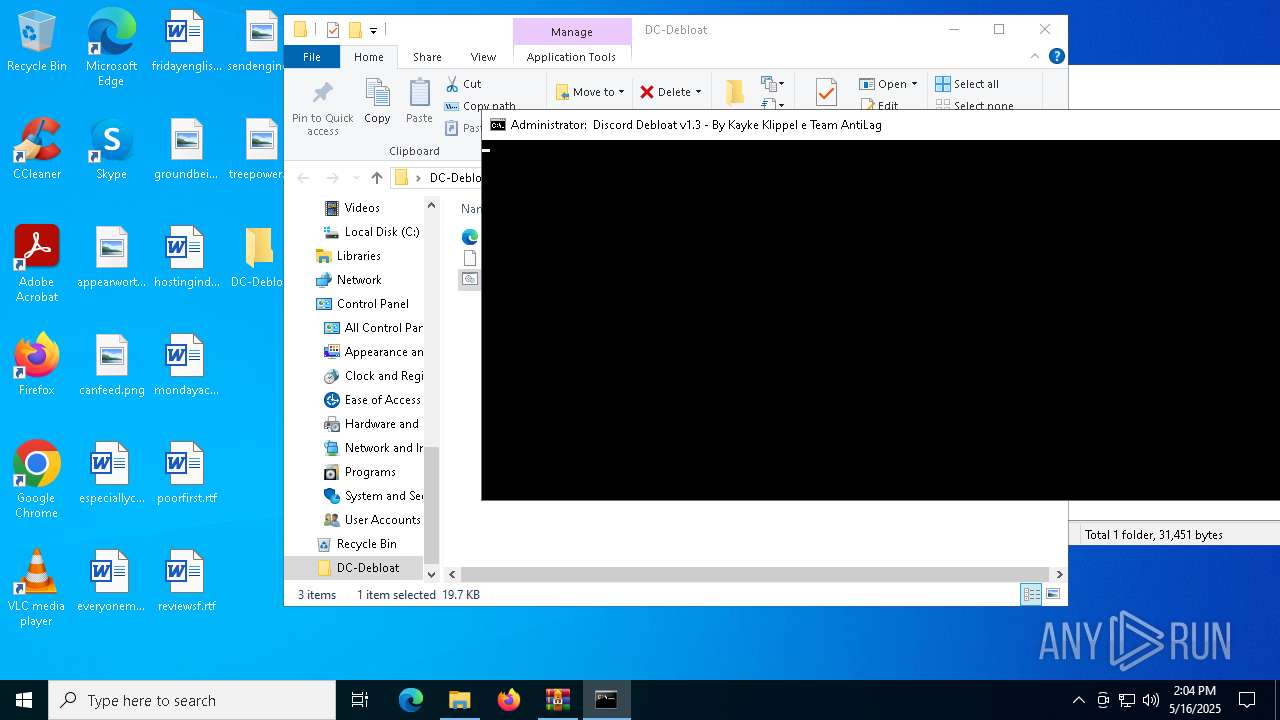Select the Google Chrome desktop shortcut
1280x720 pixels.
pyautogui.click(x=37, y=480)
